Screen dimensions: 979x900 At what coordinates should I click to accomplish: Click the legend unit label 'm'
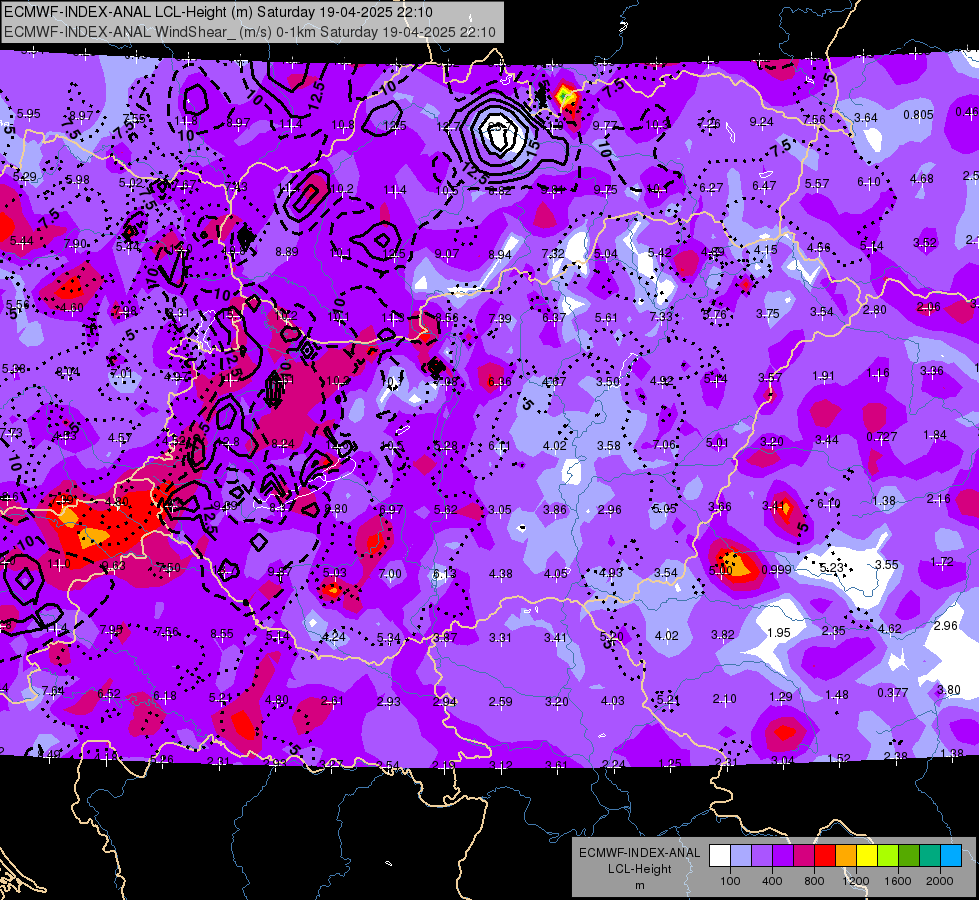[x=640, y=886]
